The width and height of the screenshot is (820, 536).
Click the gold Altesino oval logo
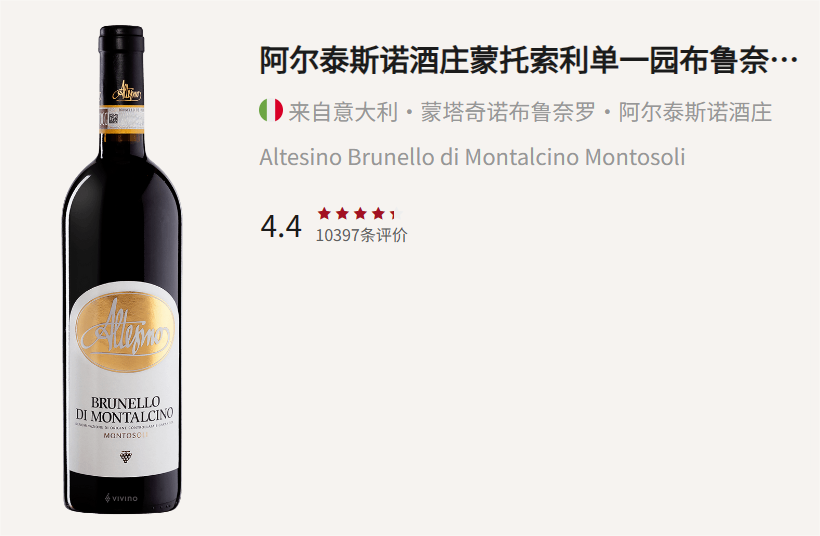[x=124, y=332]
